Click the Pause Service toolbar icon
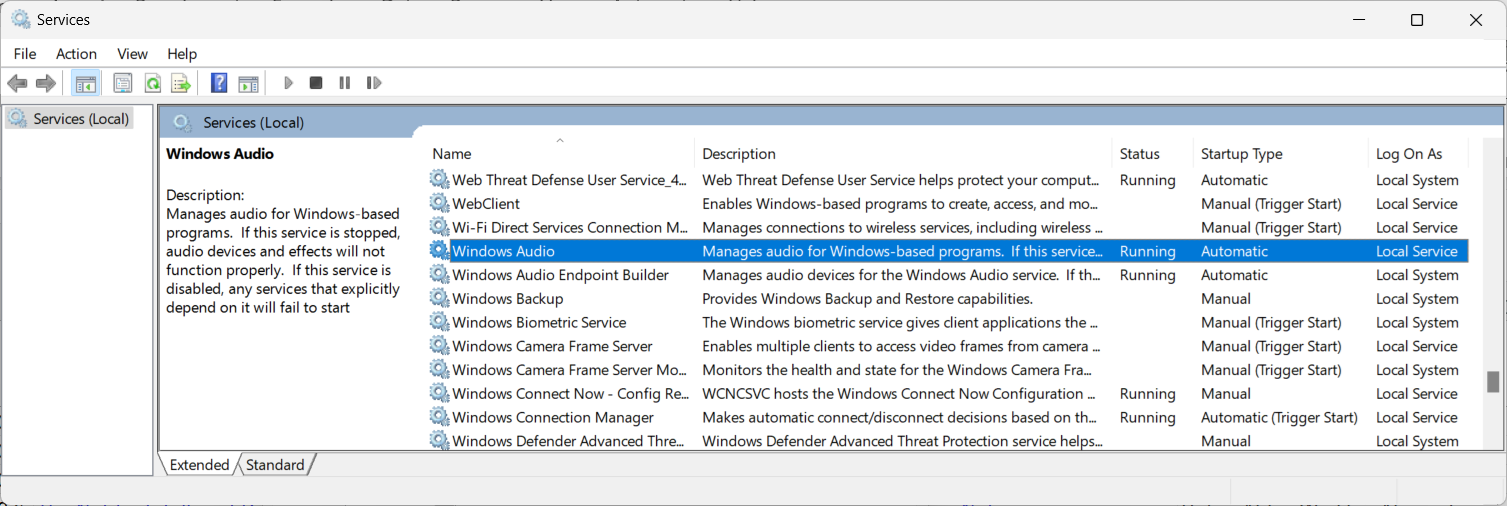 tap(345, 83)
